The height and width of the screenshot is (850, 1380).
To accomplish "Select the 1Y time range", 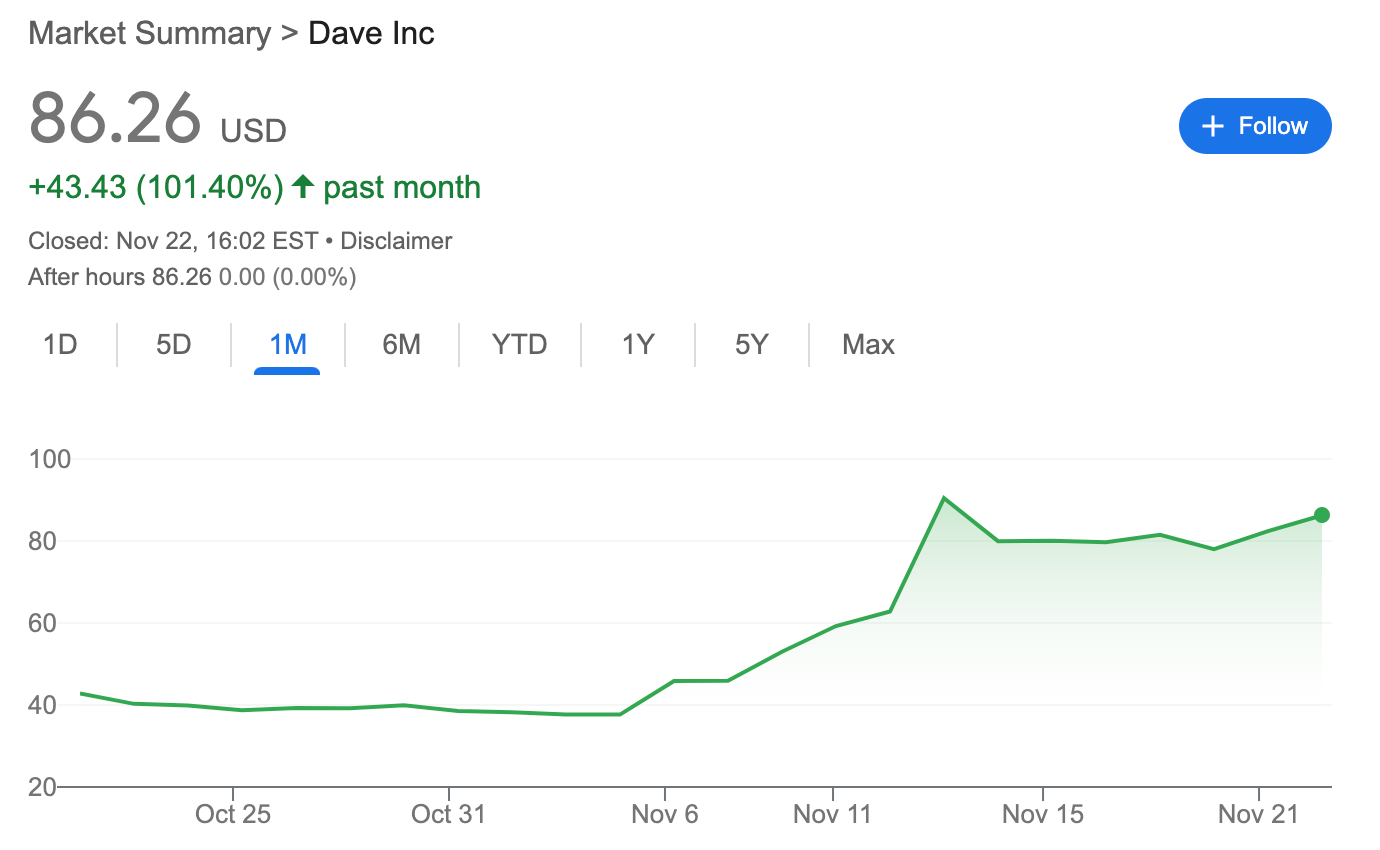I will click(637, 345).
